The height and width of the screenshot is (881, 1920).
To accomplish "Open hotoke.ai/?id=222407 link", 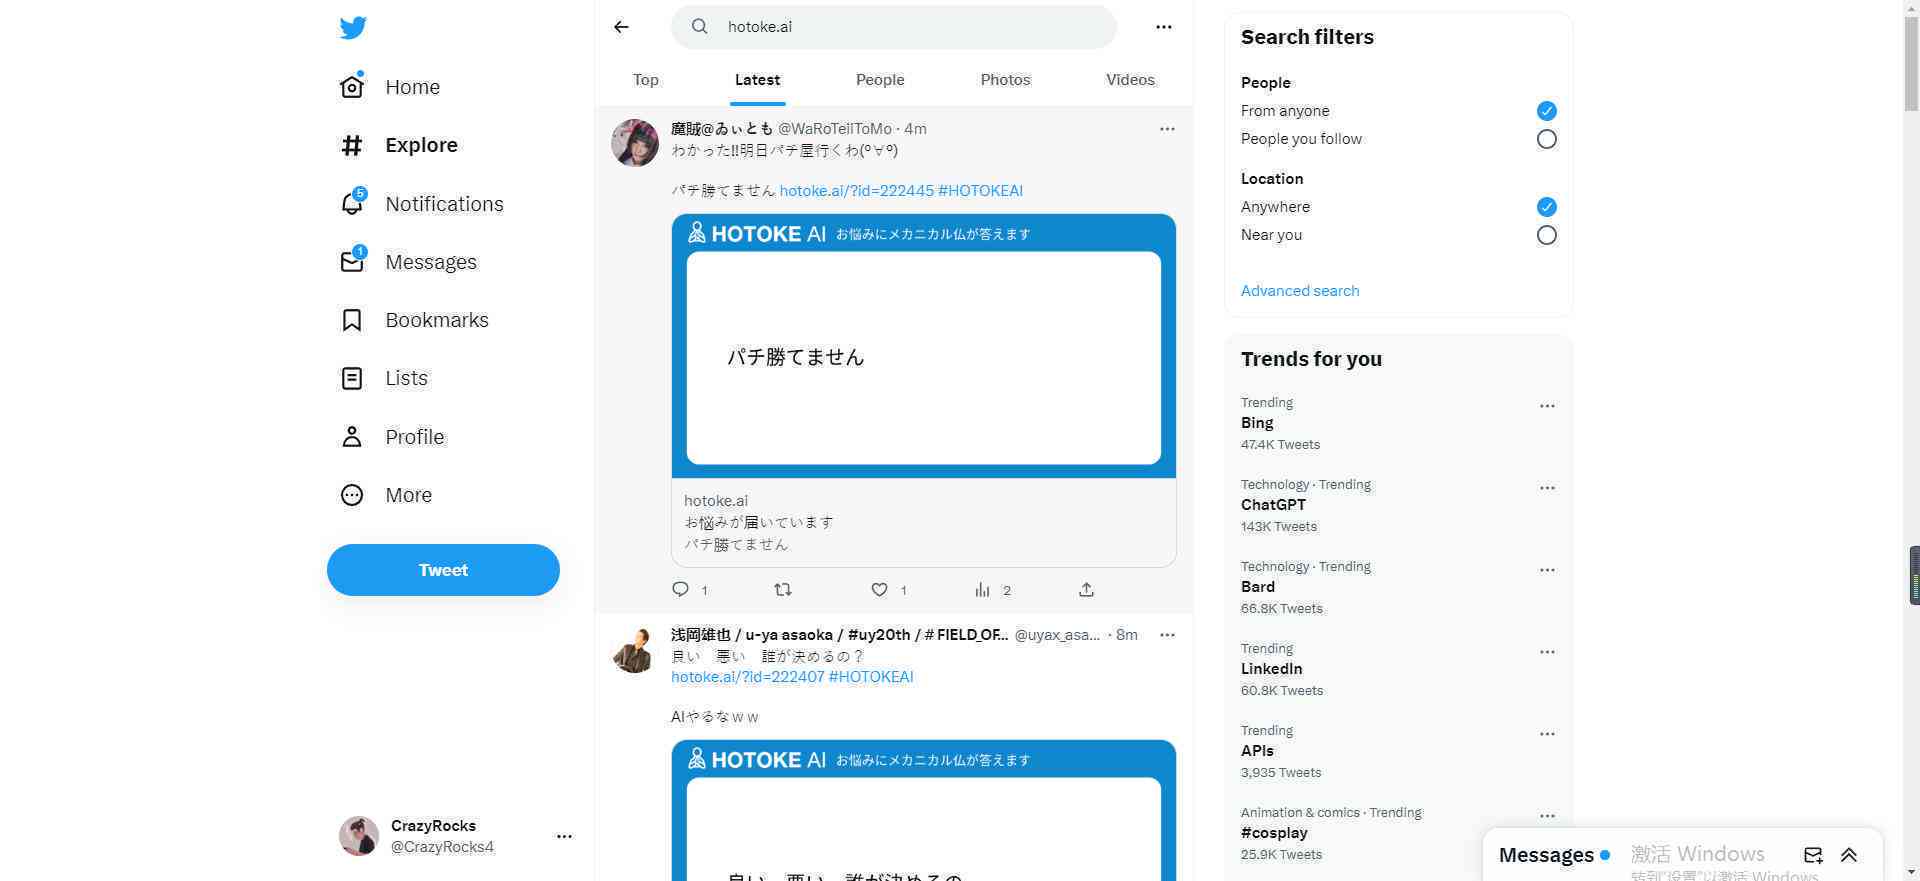I will click(x=748, y=677).
